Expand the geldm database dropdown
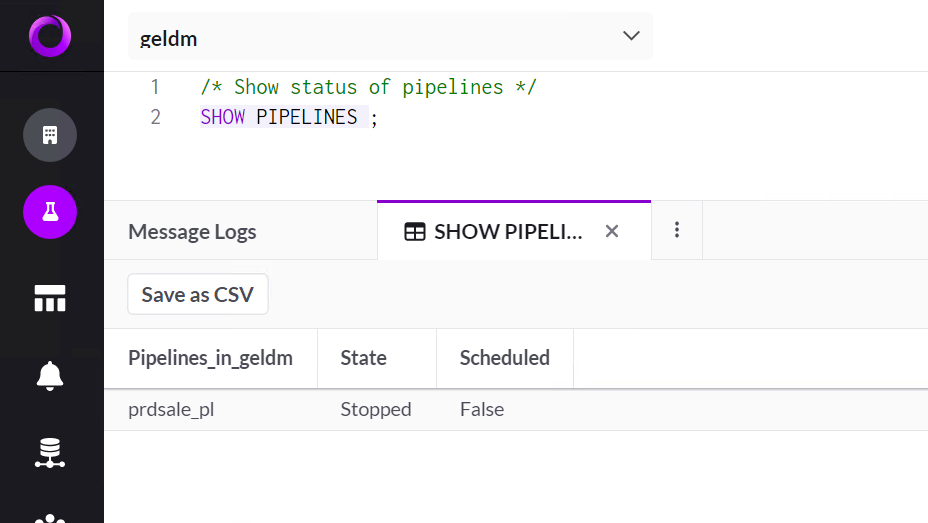 coord(631,37)
